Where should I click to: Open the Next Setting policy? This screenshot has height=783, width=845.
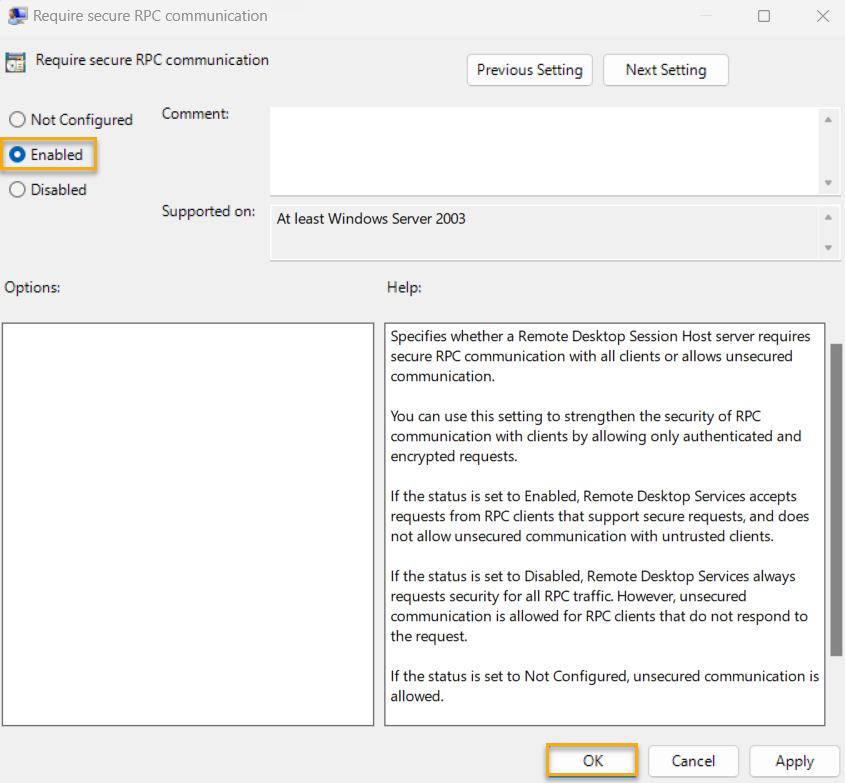coord(665,70)
